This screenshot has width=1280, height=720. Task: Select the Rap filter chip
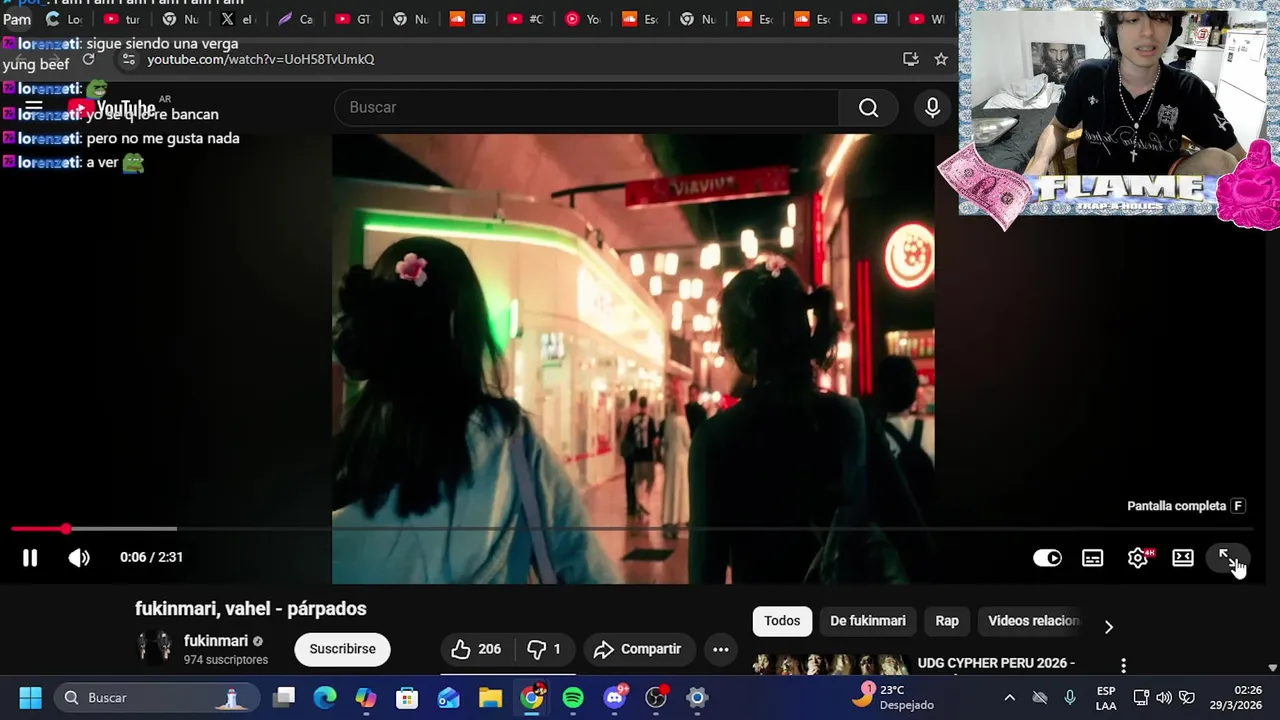click(x=947, y=621)
